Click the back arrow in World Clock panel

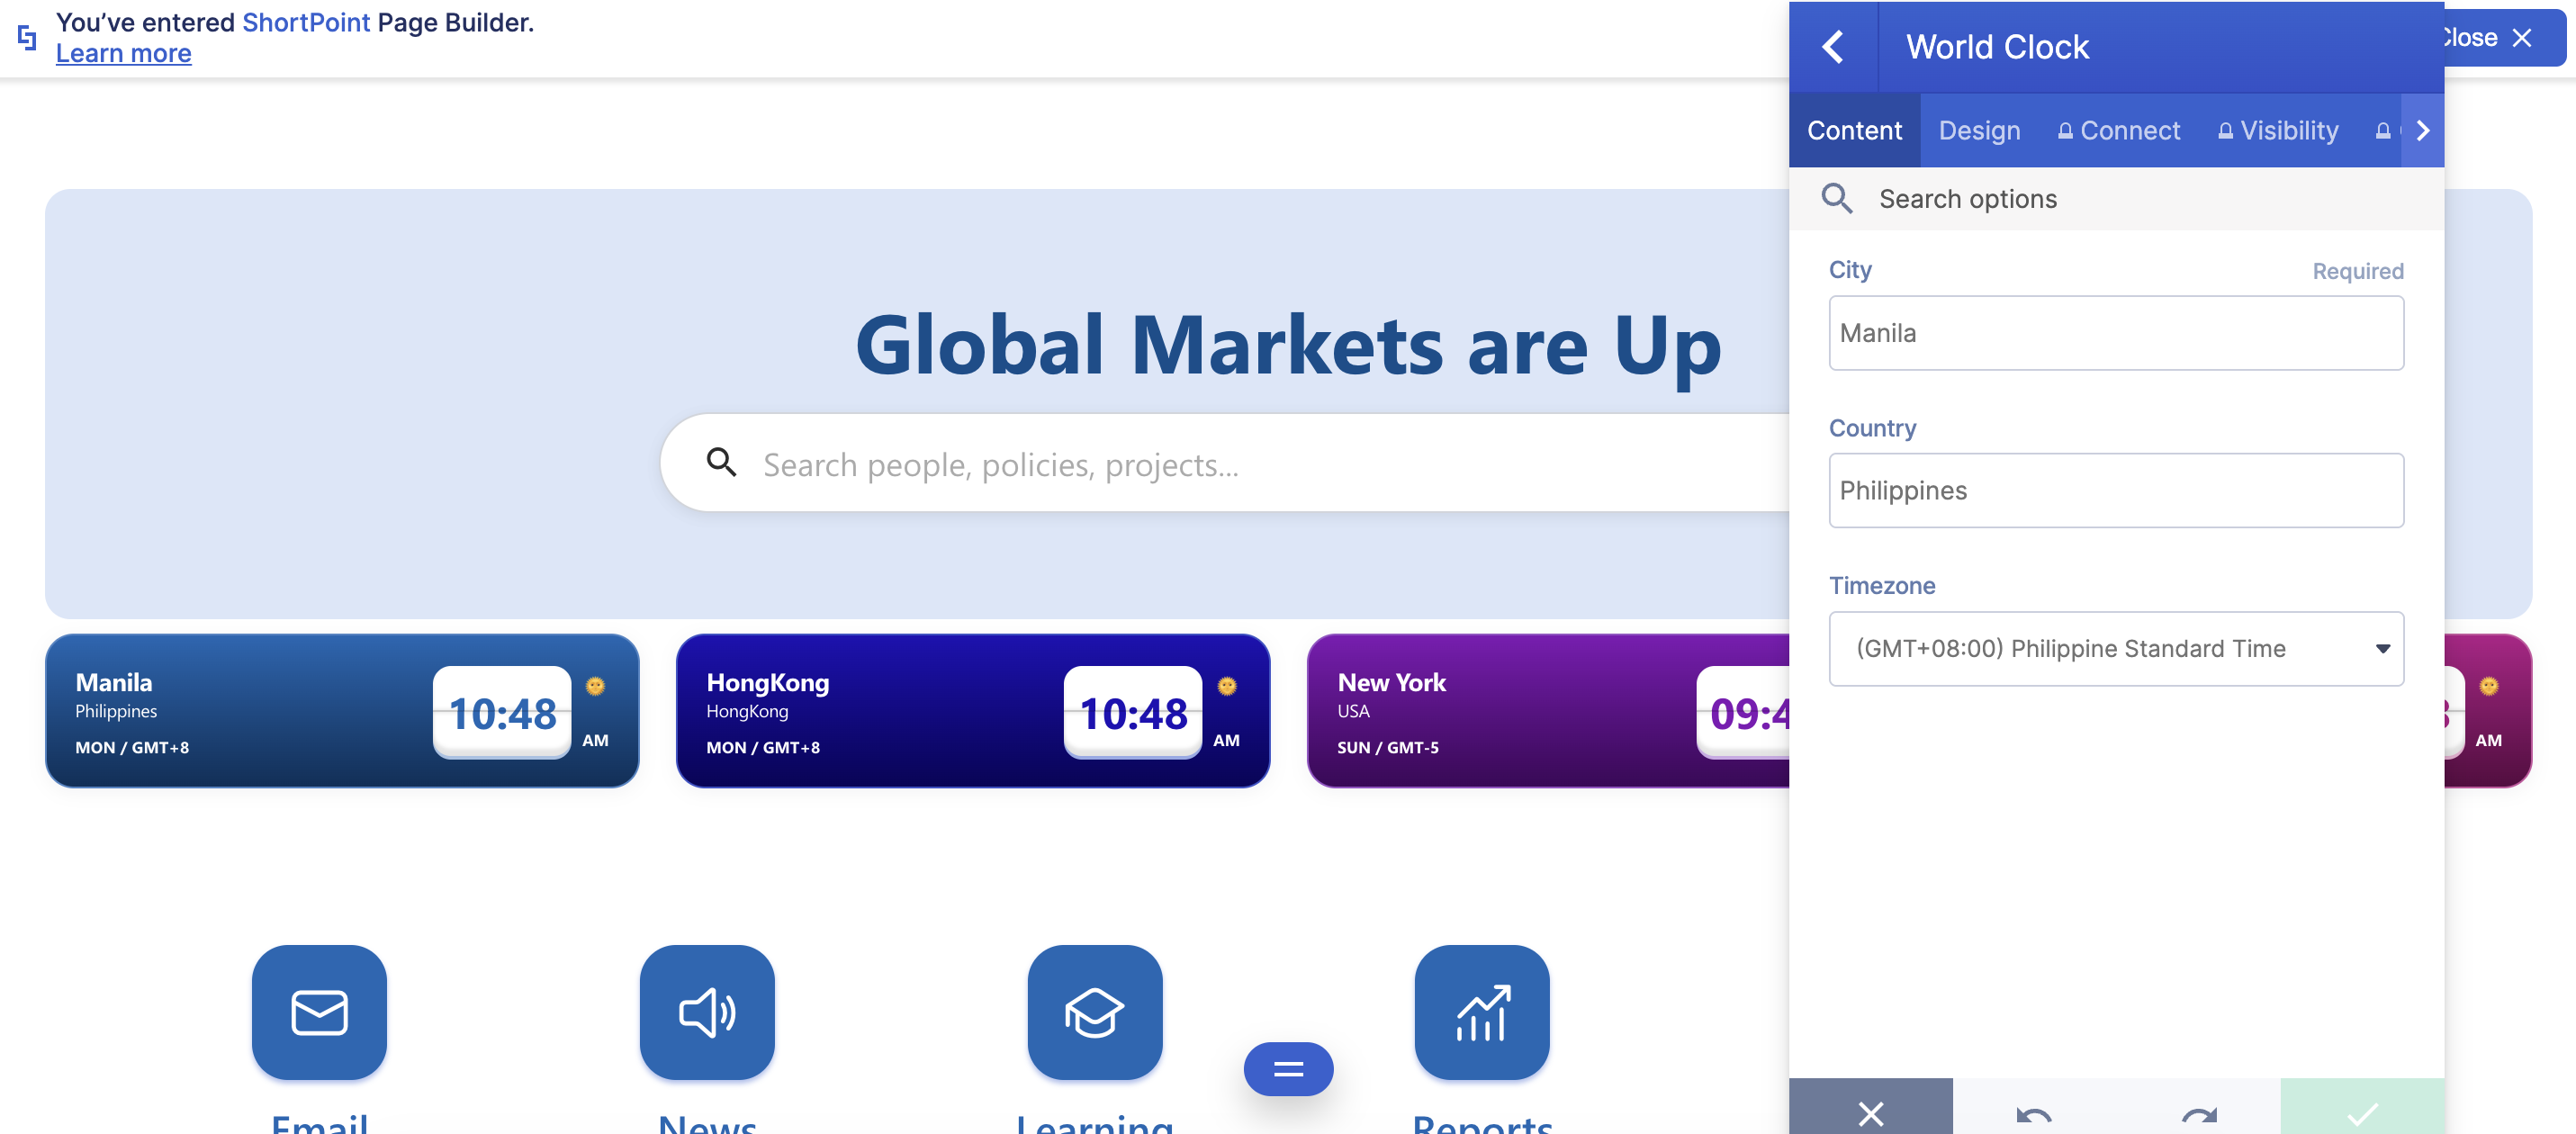pyautogui.click(x=1832, y=47)
